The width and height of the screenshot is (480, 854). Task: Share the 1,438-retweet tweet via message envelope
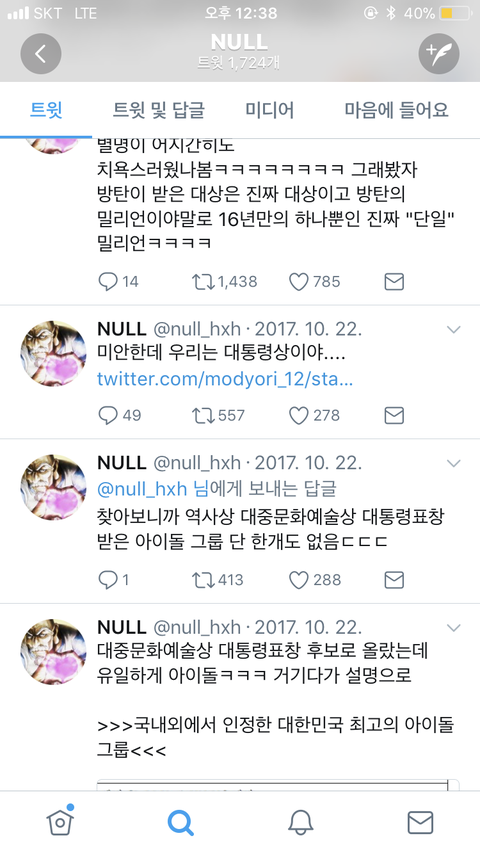(x=394, y=282)
